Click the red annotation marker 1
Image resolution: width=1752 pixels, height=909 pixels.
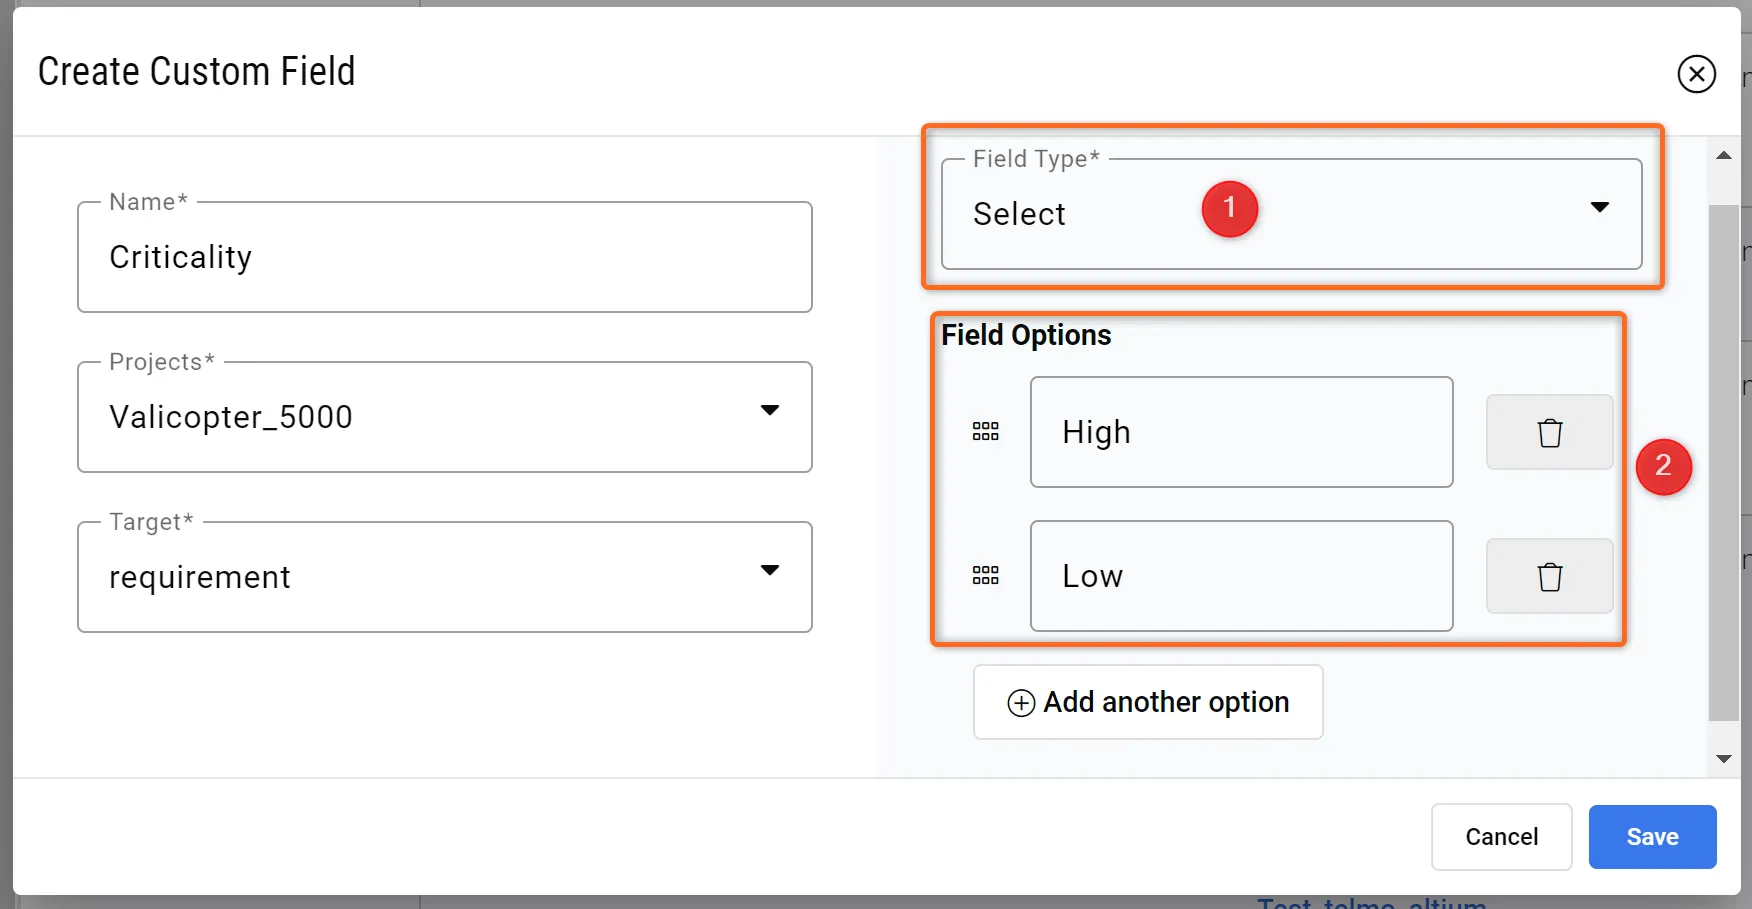pos(1229,209)
